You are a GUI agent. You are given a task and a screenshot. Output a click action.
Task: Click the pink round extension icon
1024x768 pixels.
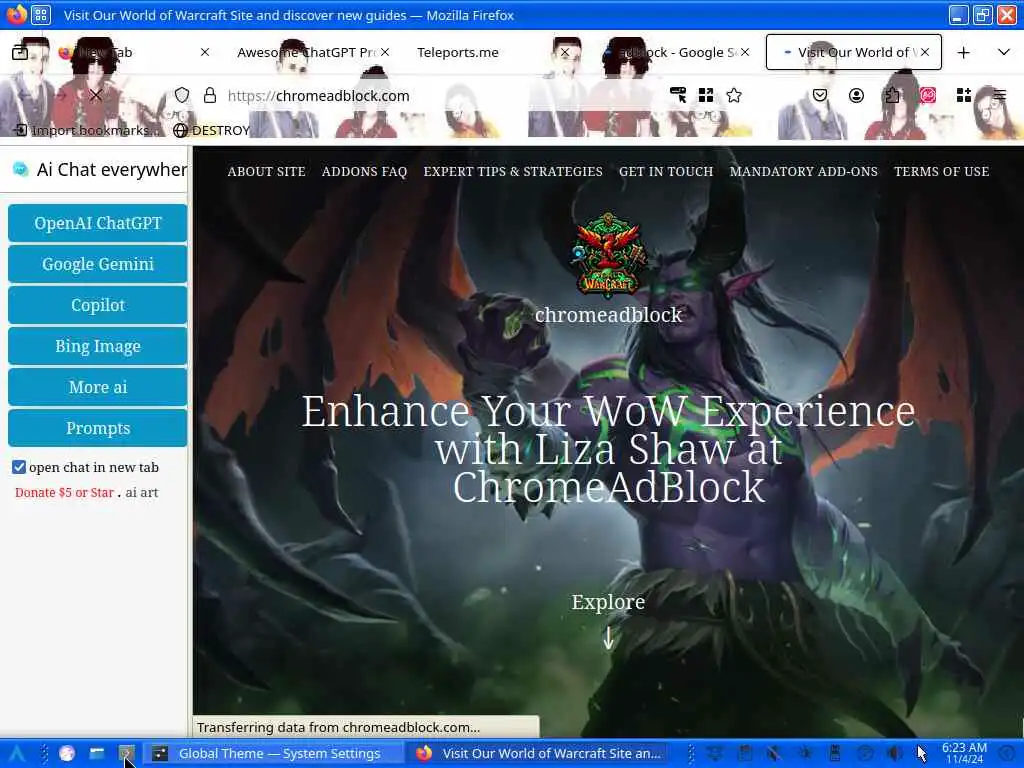click(927, 95)
